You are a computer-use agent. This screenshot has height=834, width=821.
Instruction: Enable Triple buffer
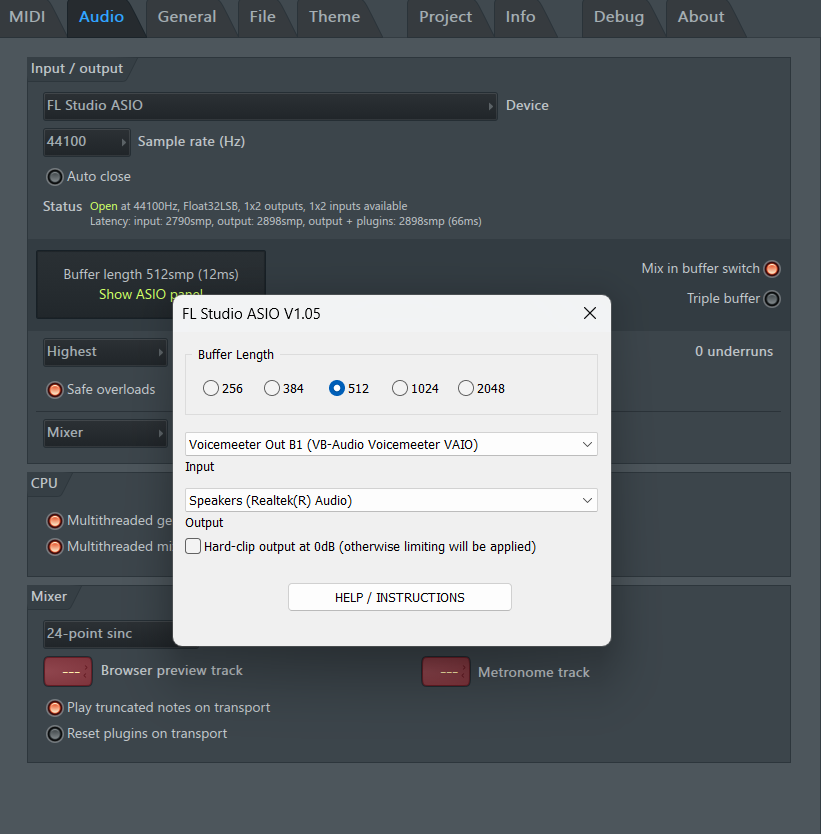pos(770,298)
